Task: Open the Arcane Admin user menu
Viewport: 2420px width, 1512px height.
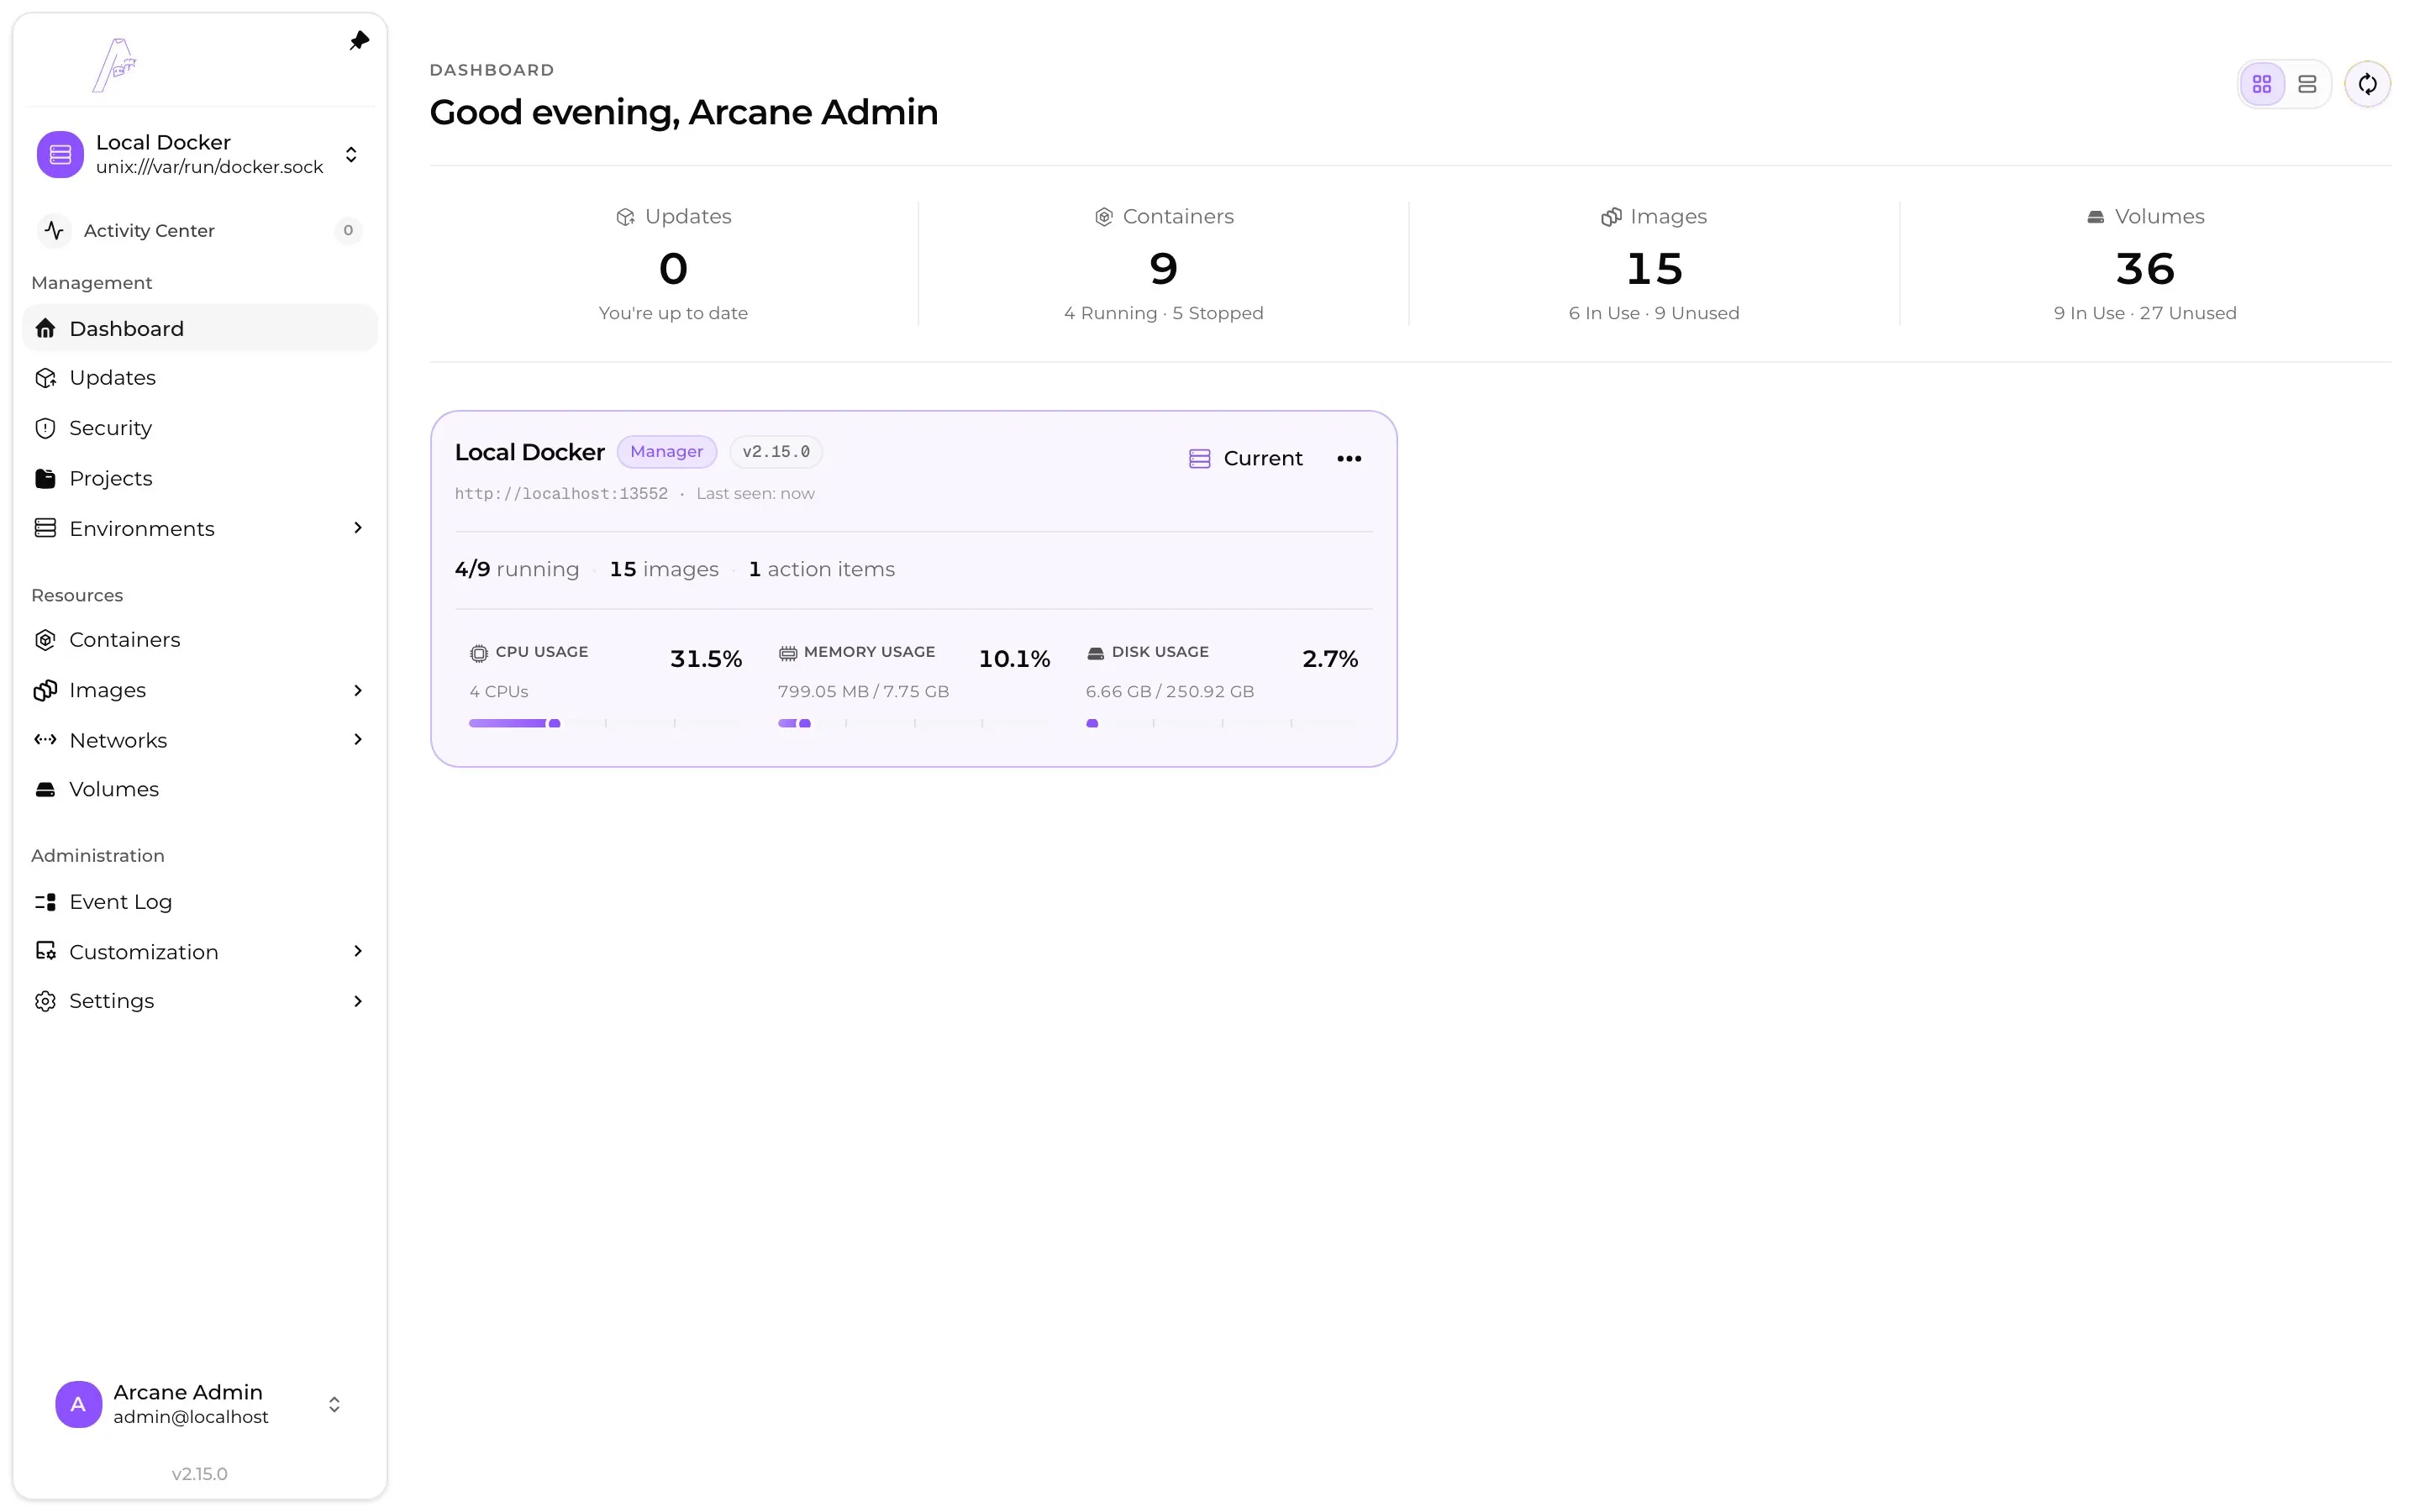Action: point(200,1404)
